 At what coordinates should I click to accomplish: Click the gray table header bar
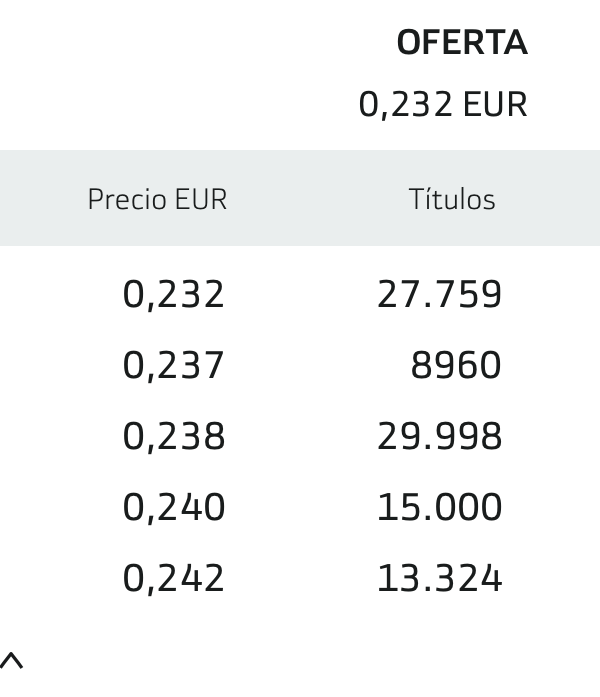pos(300,198)
